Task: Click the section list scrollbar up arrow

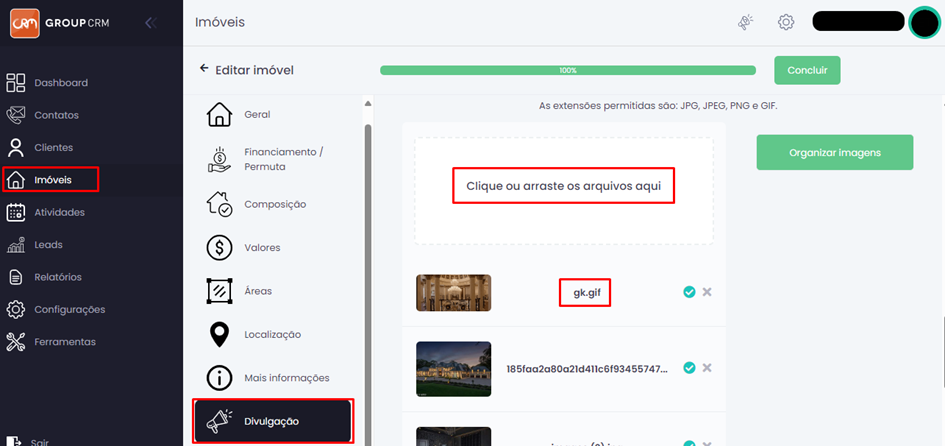Action: [368, 103]
